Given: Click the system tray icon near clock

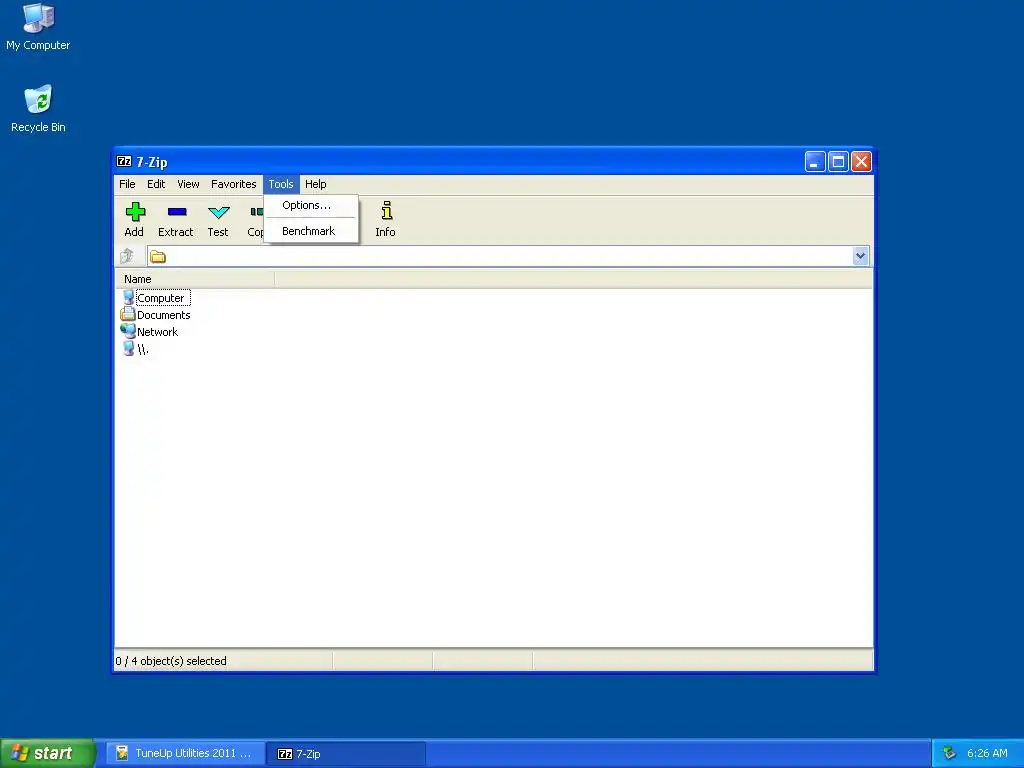Looking at the screenshot, I should [x=950, y=753].
